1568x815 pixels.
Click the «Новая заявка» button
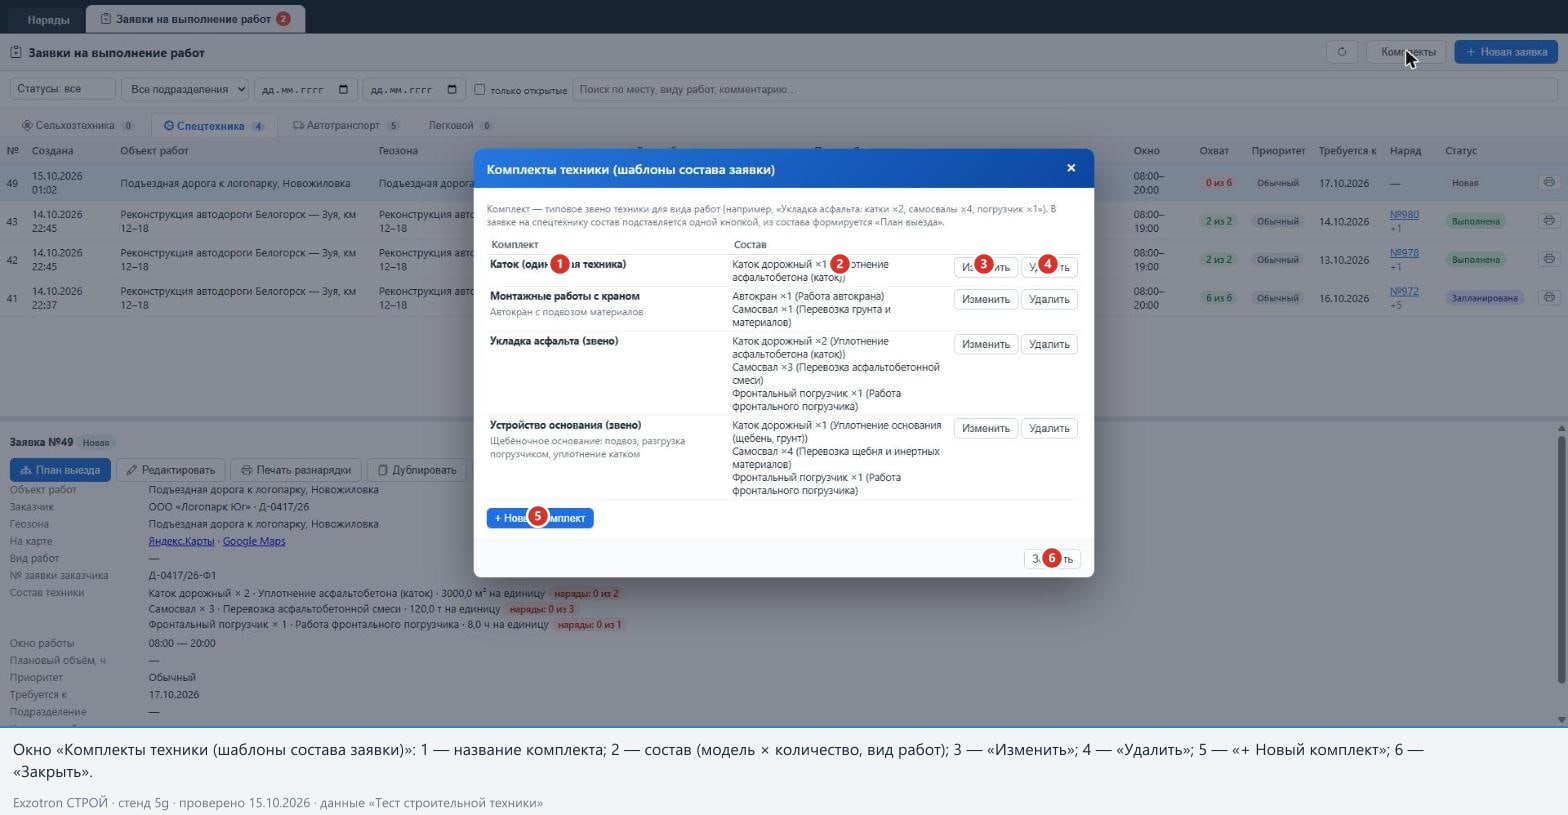[1506, 52]
